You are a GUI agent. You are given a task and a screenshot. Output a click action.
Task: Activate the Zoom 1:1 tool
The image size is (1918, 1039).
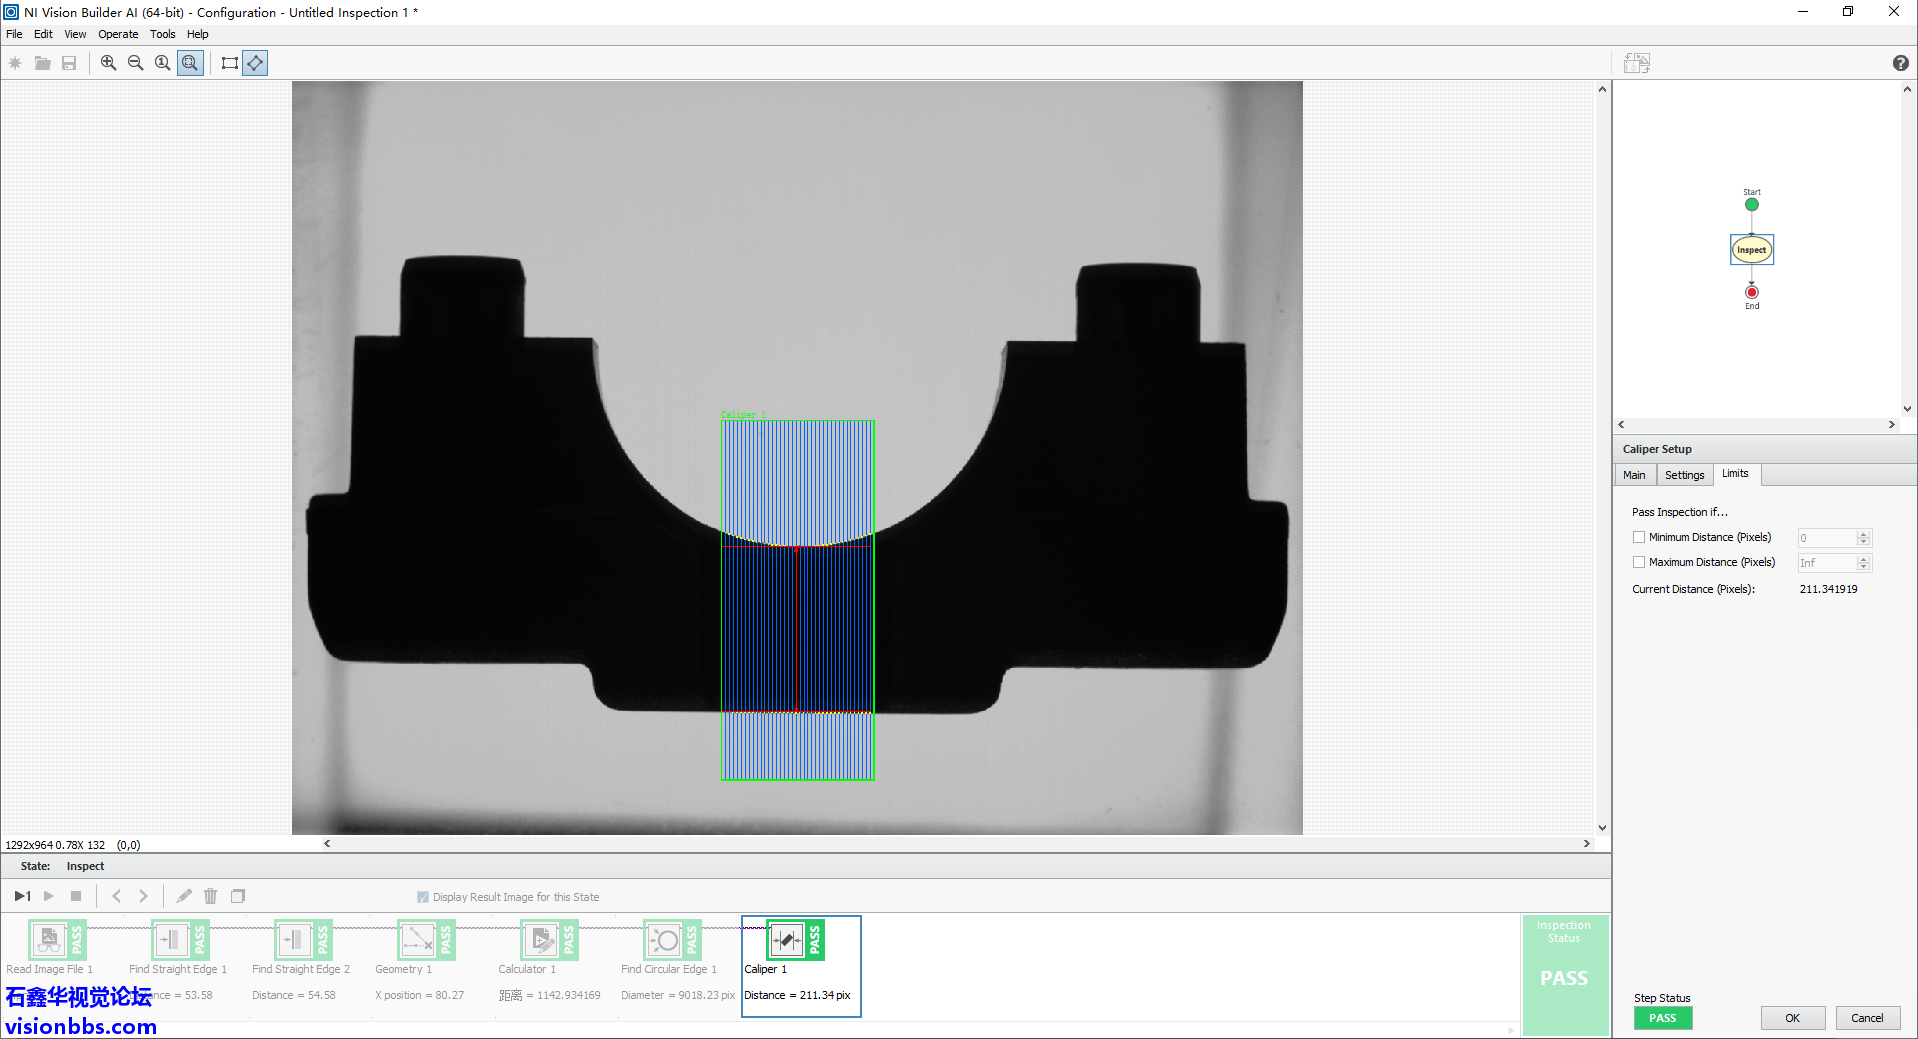pyautogui.click(x=162, y=62)
